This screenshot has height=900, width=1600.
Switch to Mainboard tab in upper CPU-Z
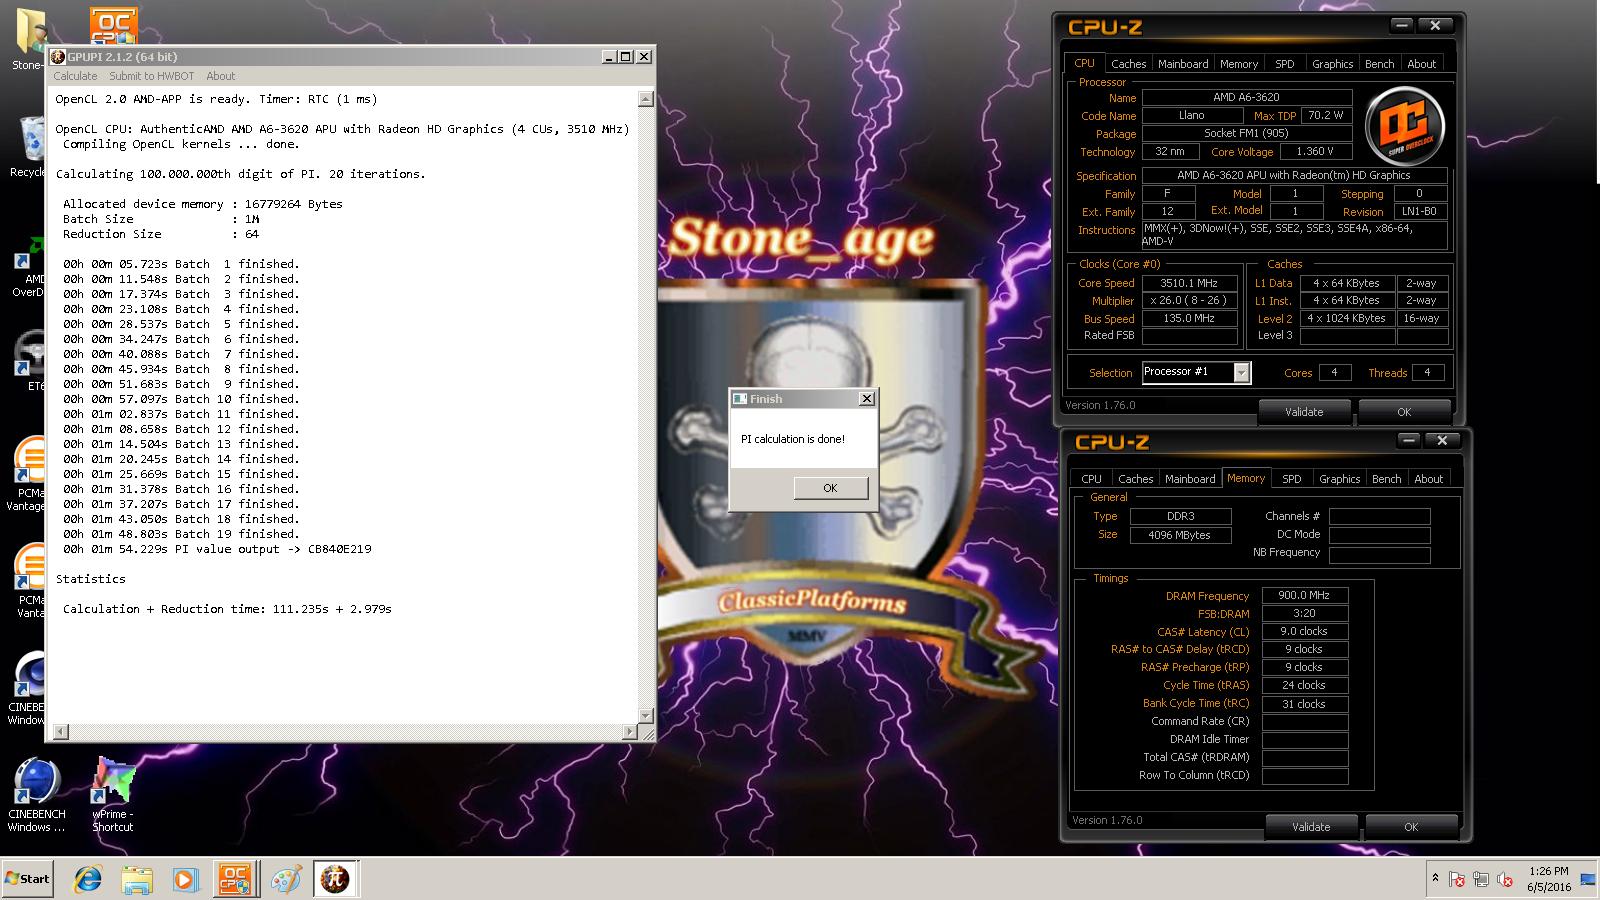tap(1183, 64)
